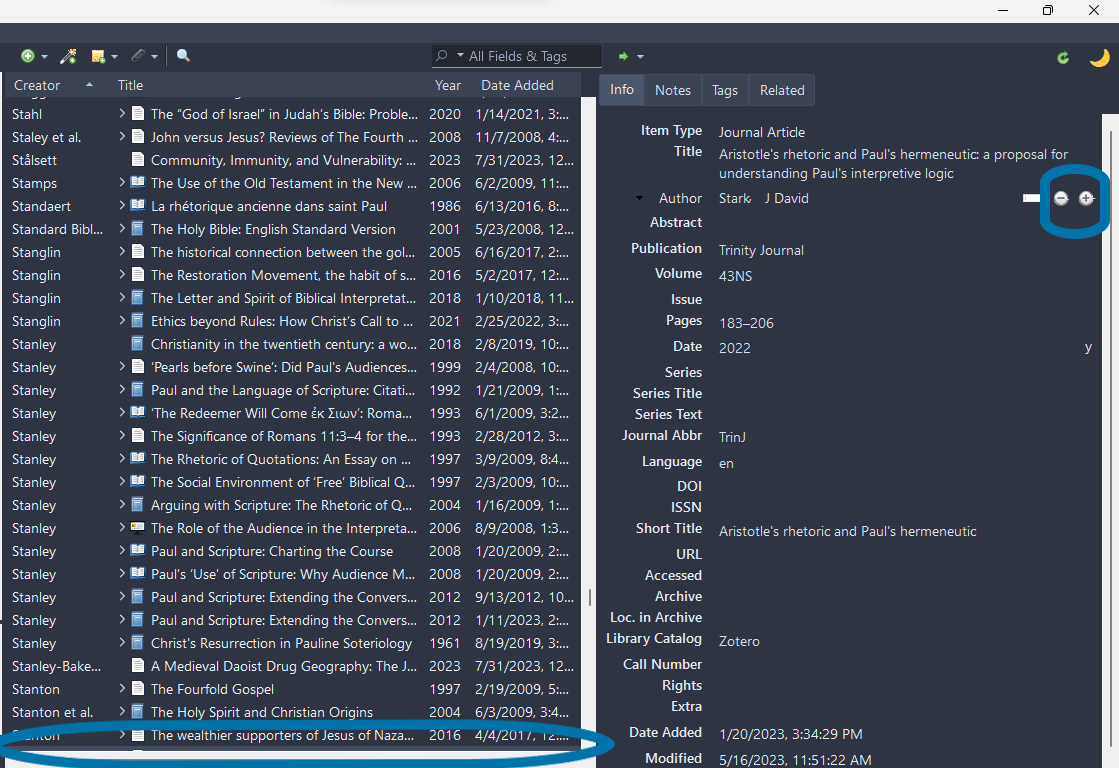Switch to the Notes tab
Image resolution: width=1119 pixels, height=768 pixels.
pyautogui.click(x=673, y=90)
